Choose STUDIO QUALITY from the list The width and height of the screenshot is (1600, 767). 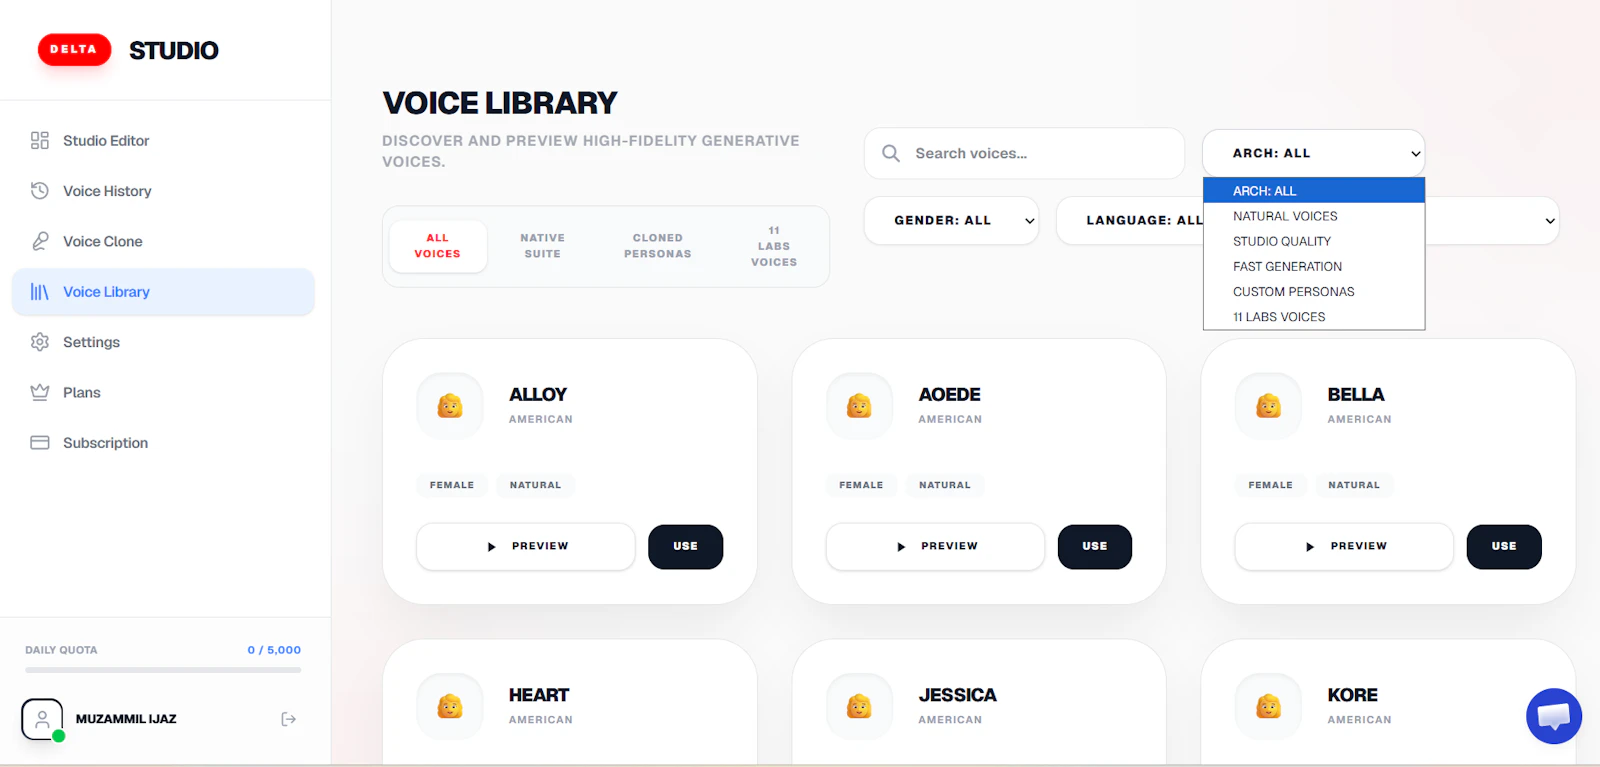point(1314,241)
